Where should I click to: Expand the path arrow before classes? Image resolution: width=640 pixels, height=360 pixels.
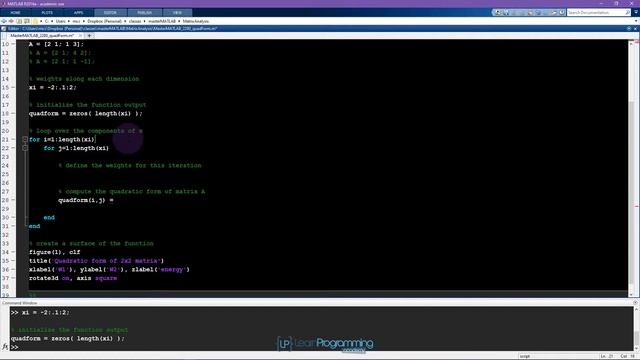125,21
